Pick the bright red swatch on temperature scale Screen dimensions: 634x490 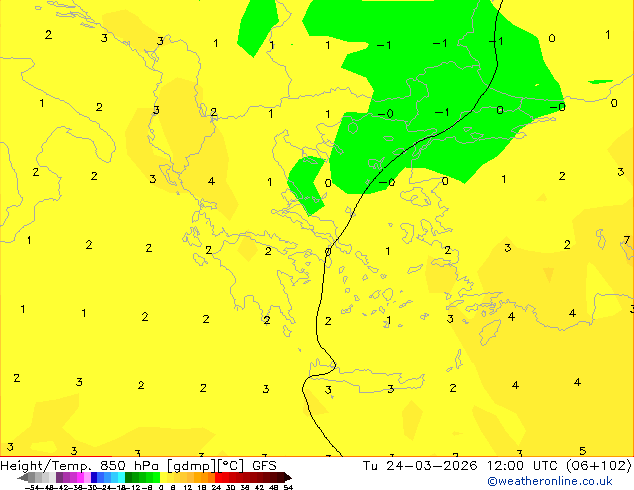point(218,477)
